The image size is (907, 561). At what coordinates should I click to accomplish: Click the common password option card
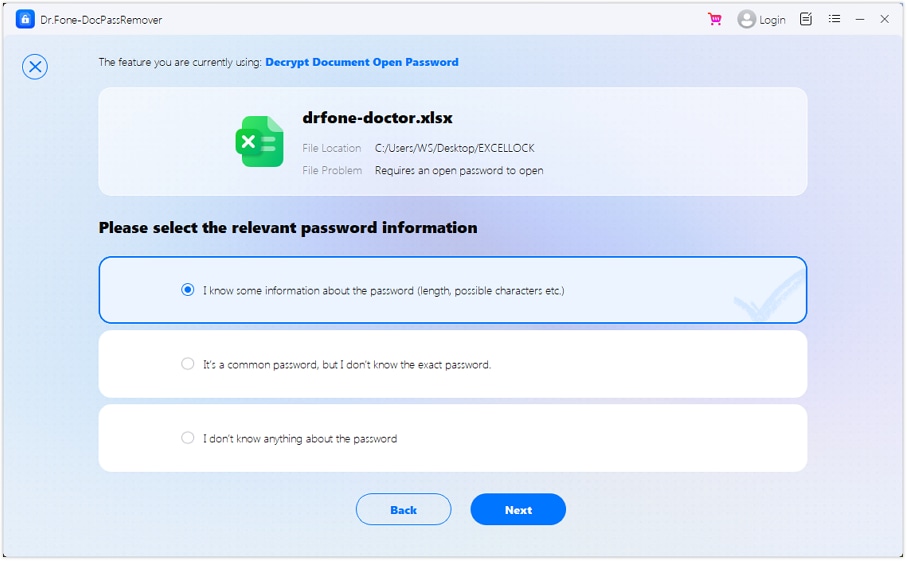click(x=453, y=364)
